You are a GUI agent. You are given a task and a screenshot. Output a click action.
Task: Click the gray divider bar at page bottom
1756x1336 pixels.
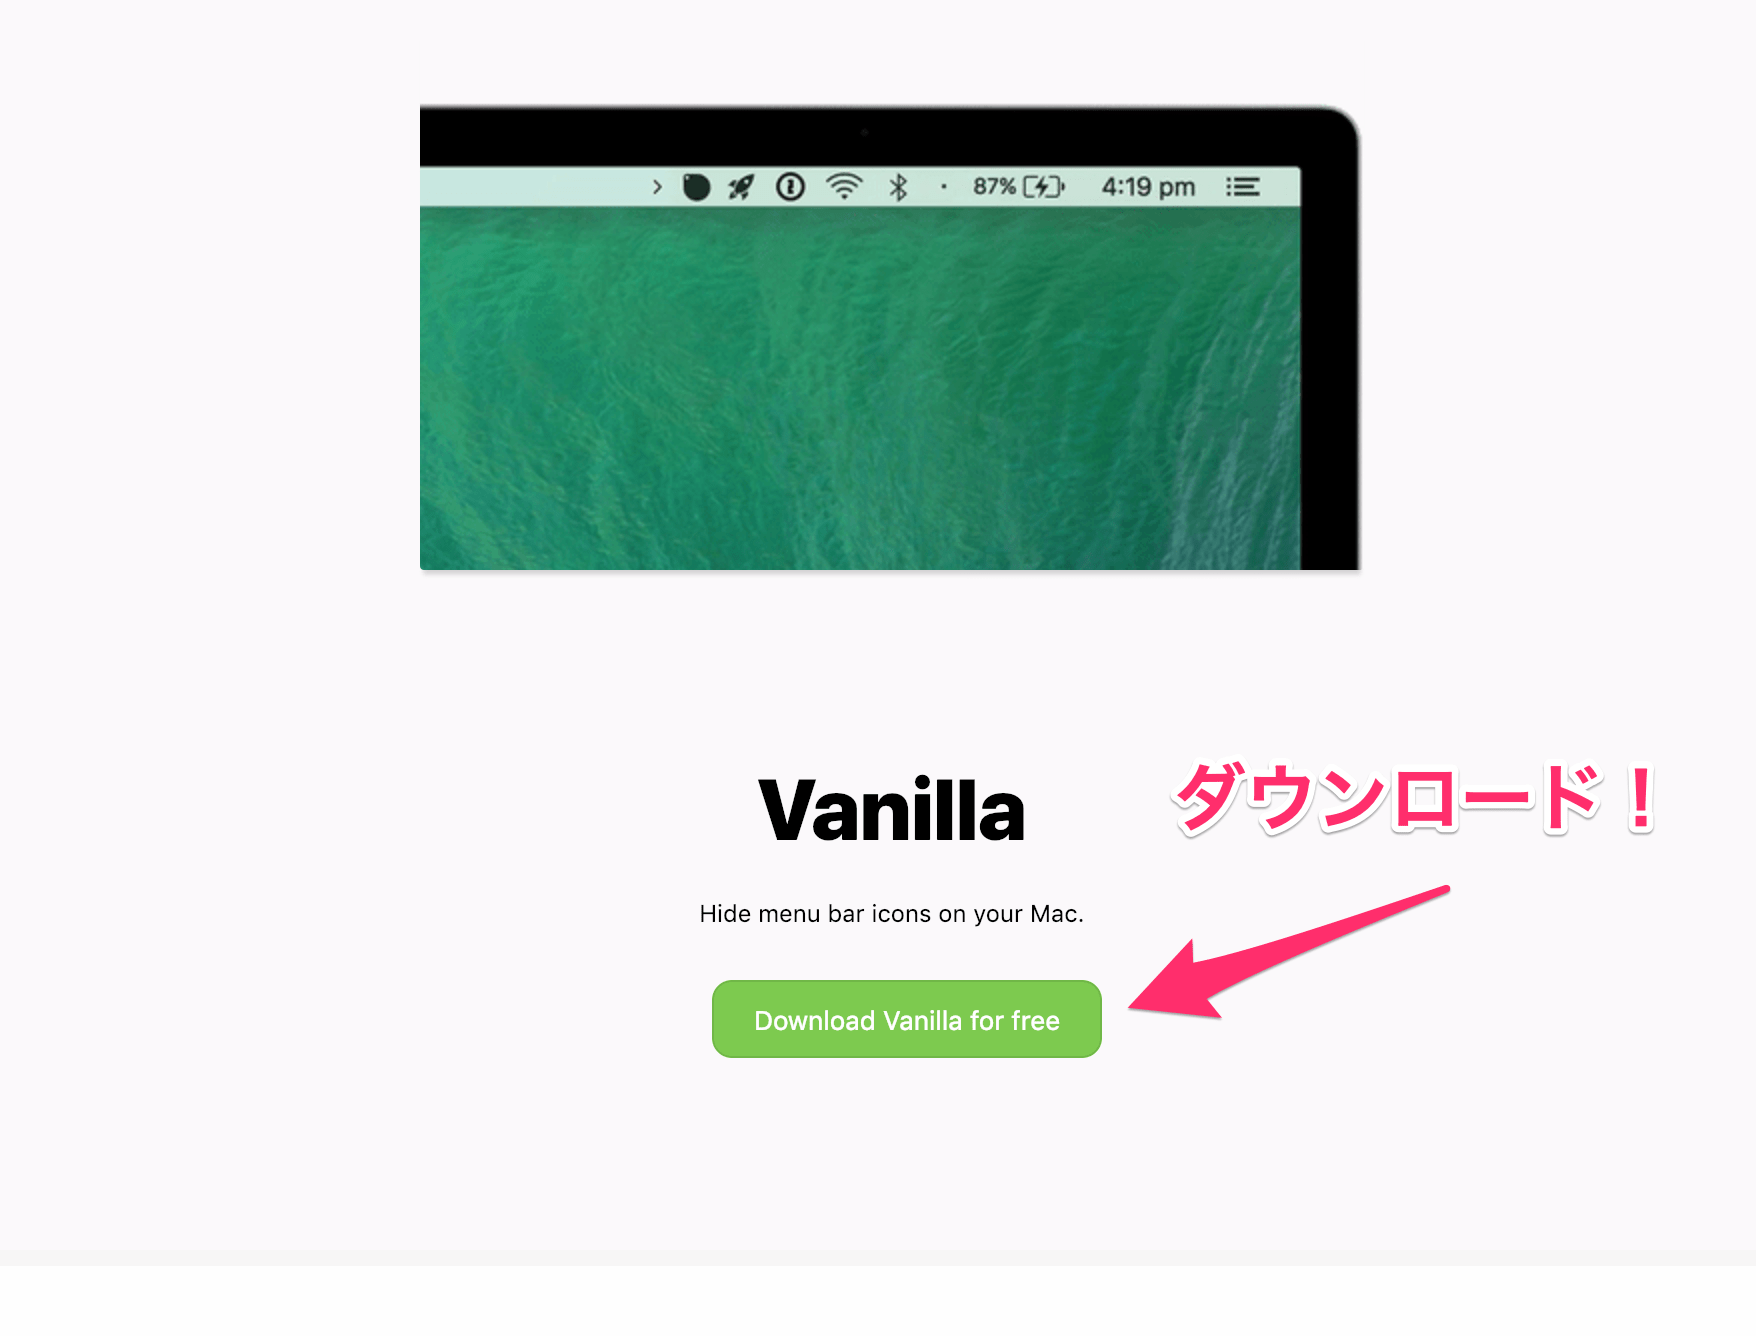(878, 1258)
